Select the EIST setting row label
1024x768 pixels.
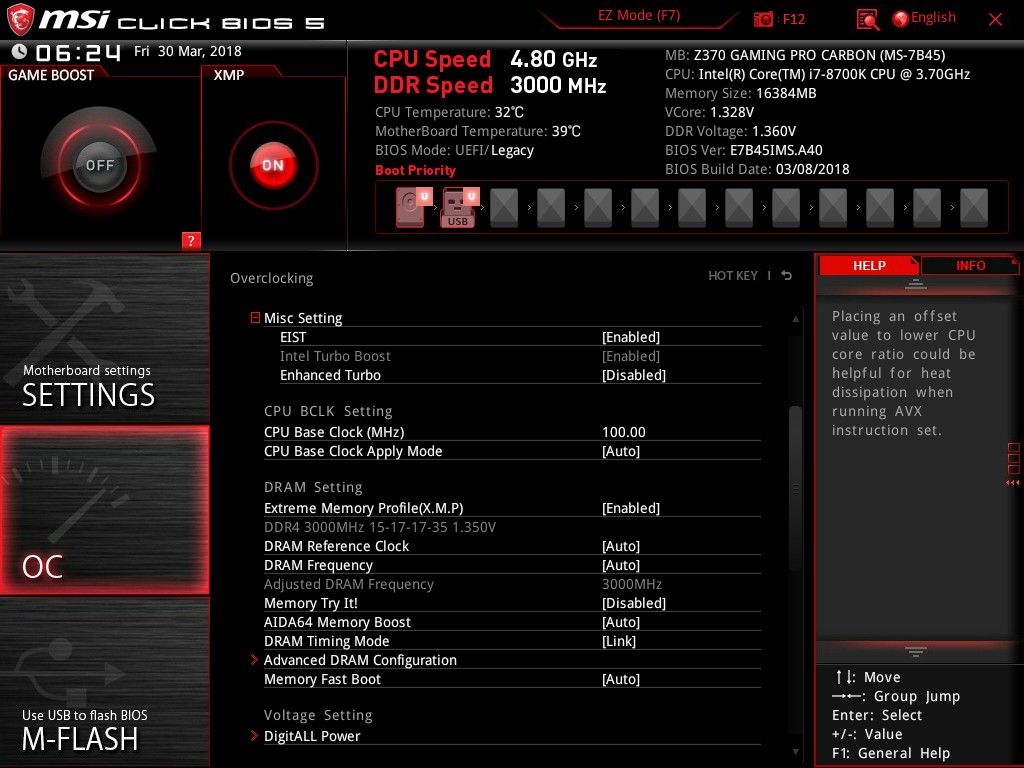(293, 337)
